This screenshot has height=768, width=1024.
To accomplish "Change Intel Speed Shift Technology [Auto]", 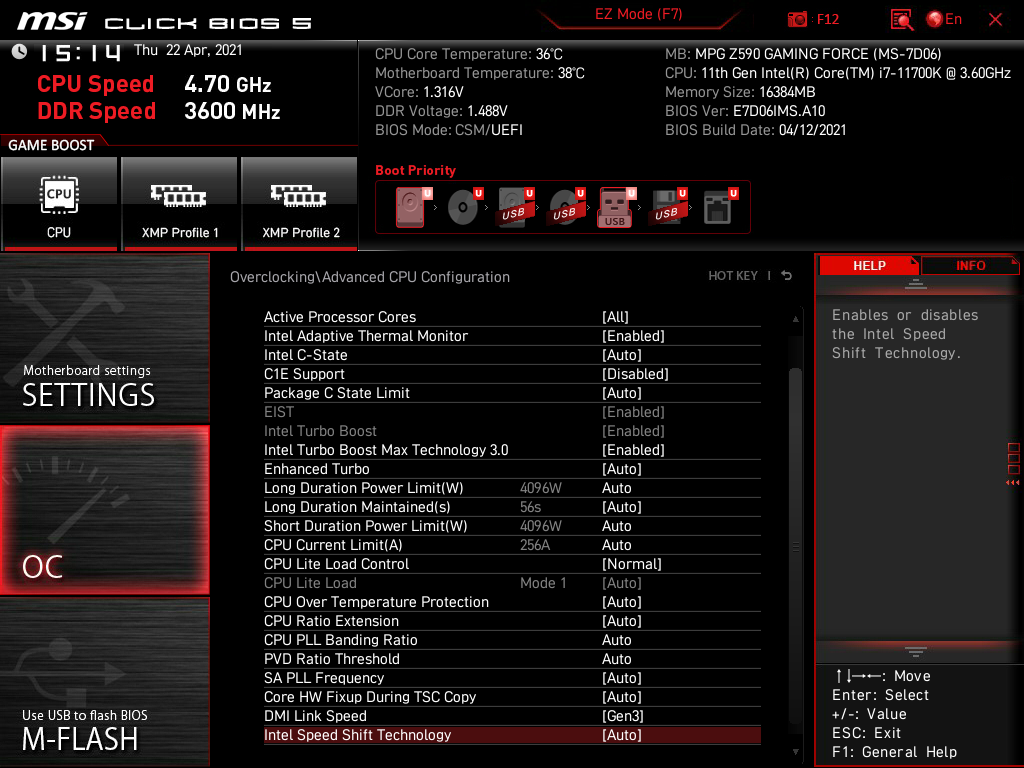I will (512, 735).
